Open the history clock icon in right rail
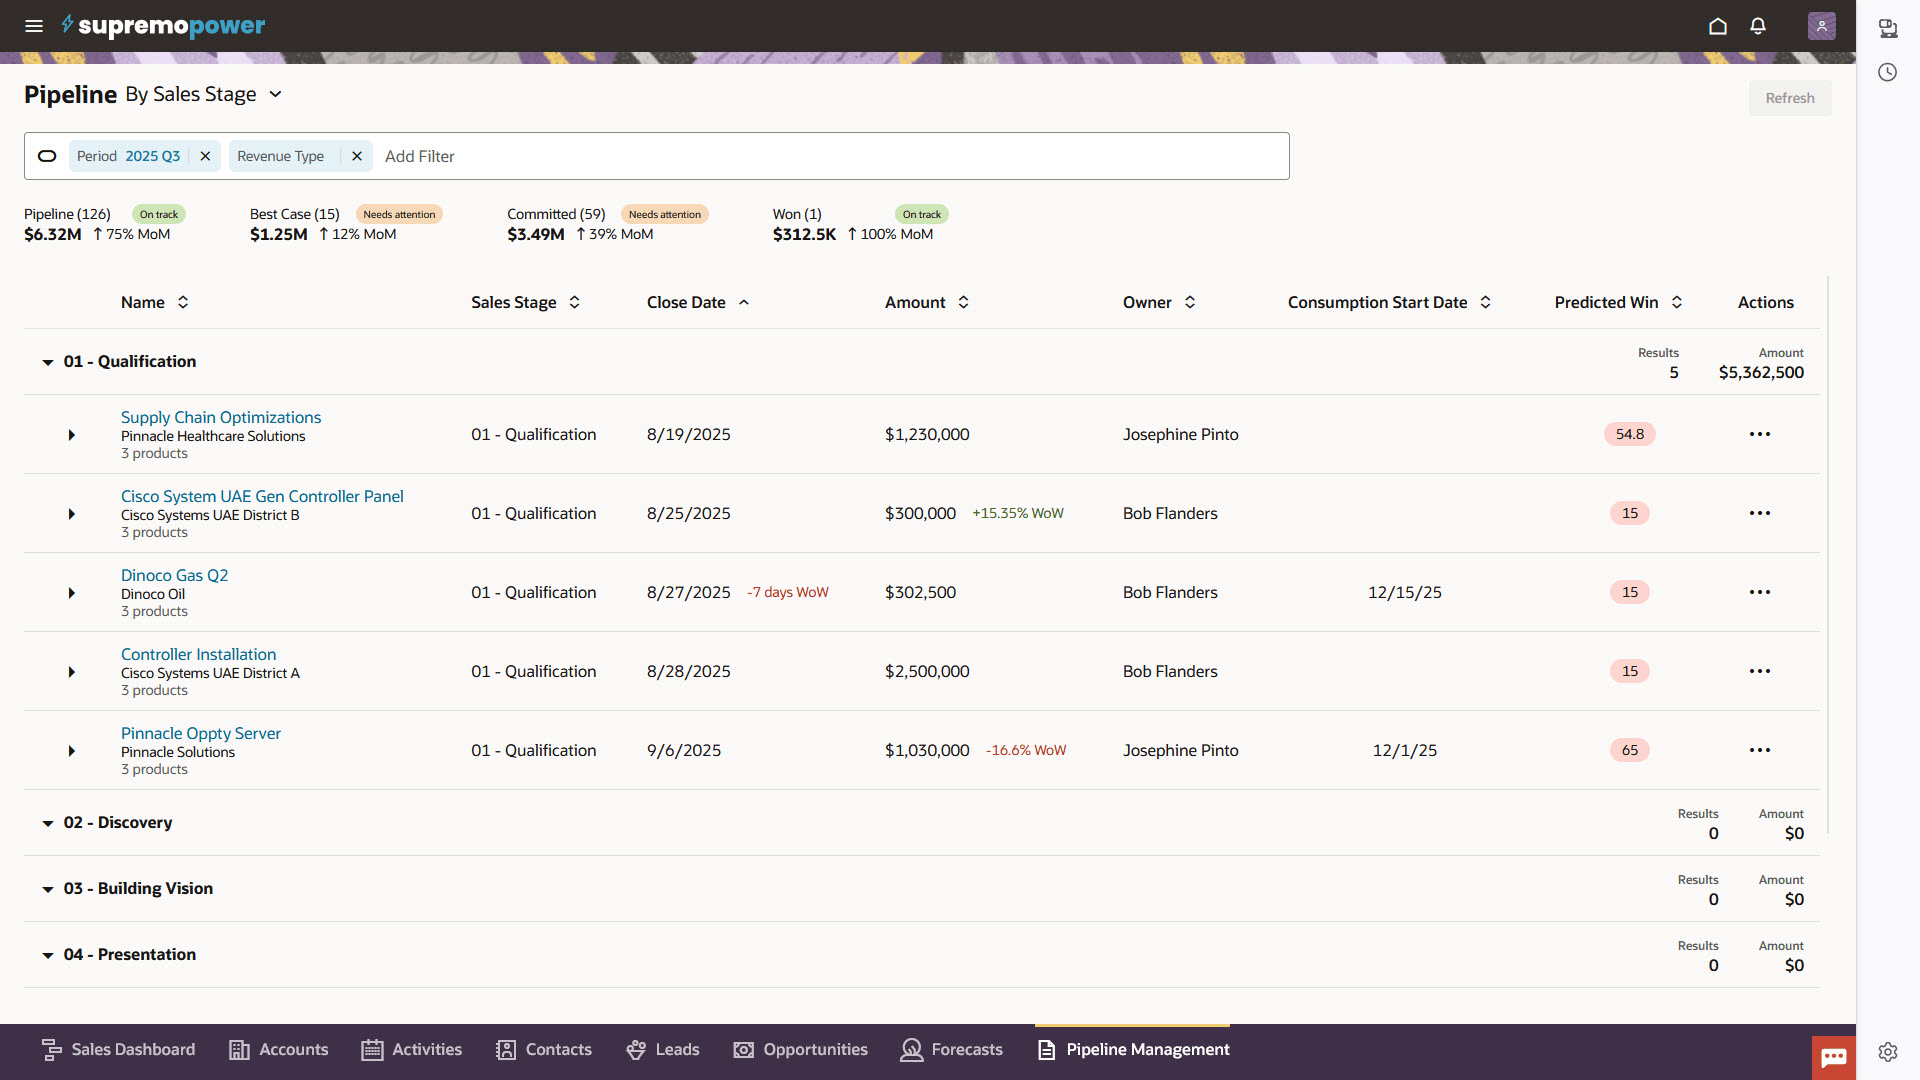1920x1080 pixels. point(1888,72)
